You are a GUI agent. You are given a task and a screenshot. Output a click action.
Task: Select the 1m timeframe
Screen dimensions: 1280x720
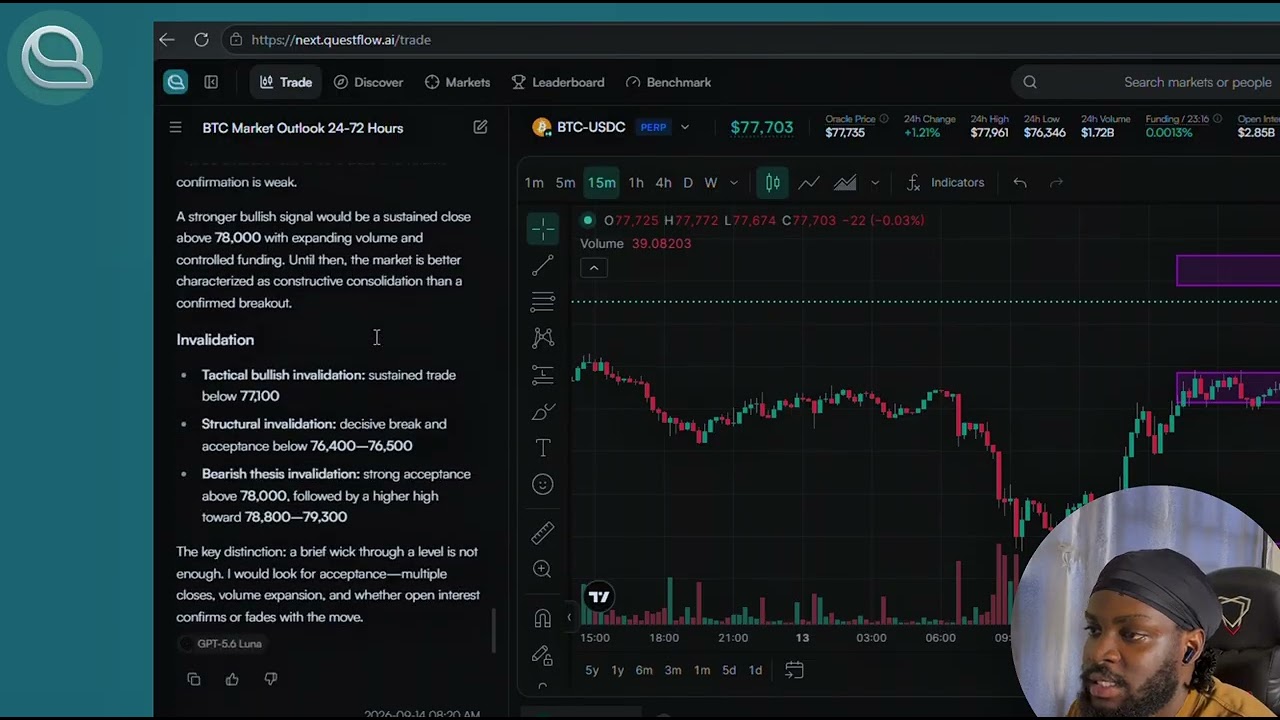pos(534,182)
